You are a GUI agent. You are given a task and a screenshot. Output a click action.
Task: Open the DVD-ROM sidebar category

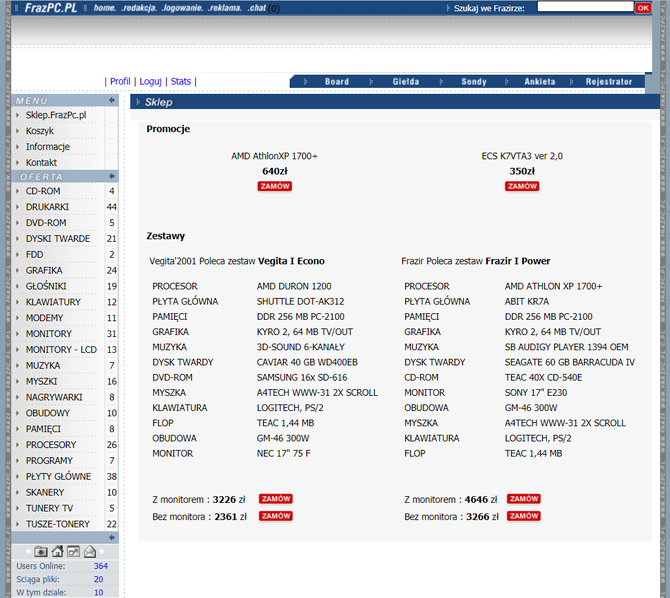point(46,223)
